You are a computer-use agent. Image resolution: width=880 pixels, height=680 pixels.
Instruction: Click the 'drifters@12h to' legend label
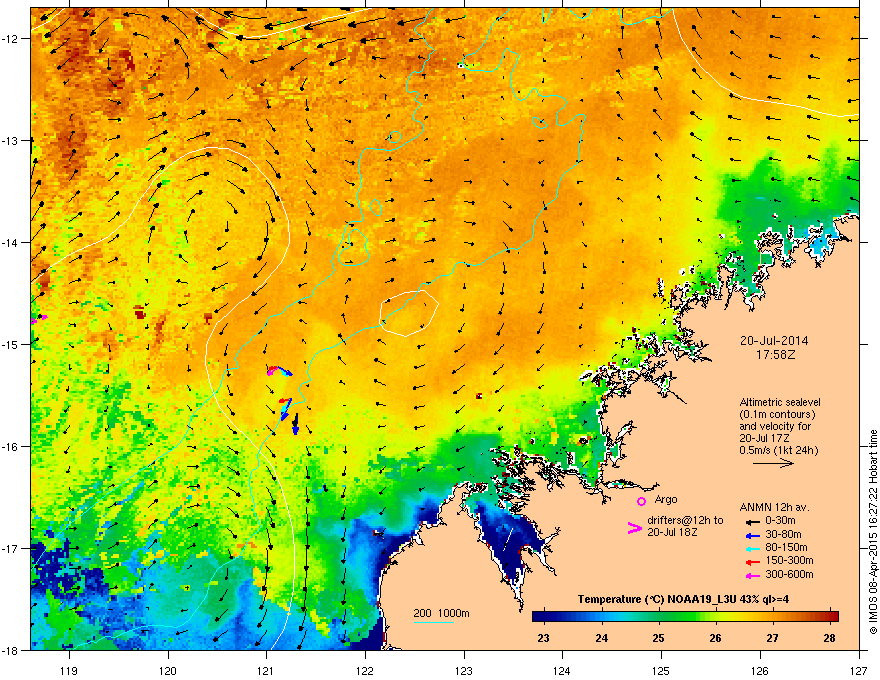[685, 521]
